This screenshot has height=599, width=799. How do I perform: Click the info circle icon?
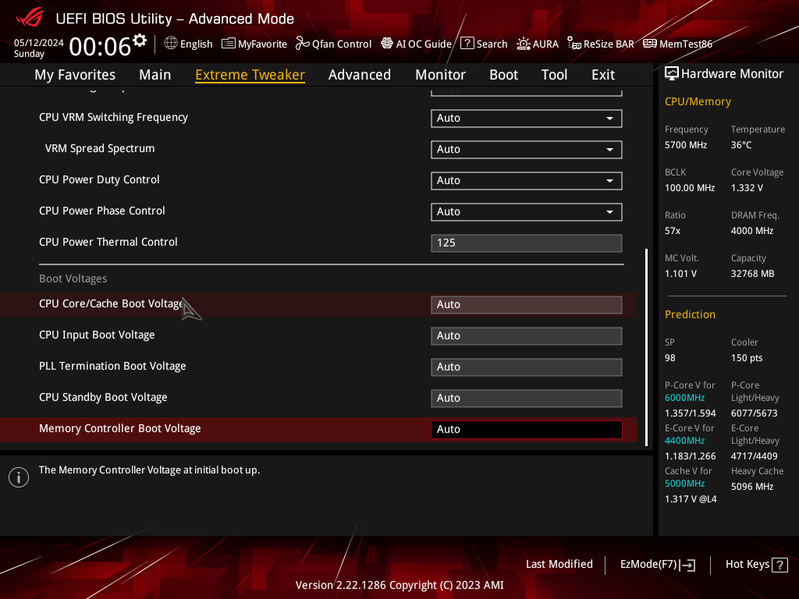click(x=19, y=477)
